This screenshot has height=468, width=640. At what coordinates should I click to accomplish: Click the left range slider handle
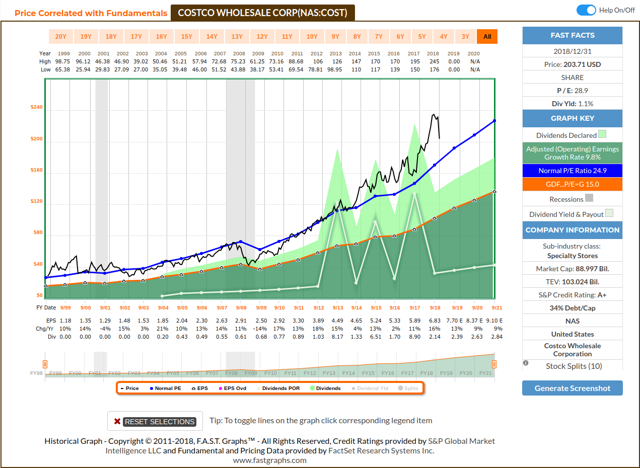[x=45, y=364]
